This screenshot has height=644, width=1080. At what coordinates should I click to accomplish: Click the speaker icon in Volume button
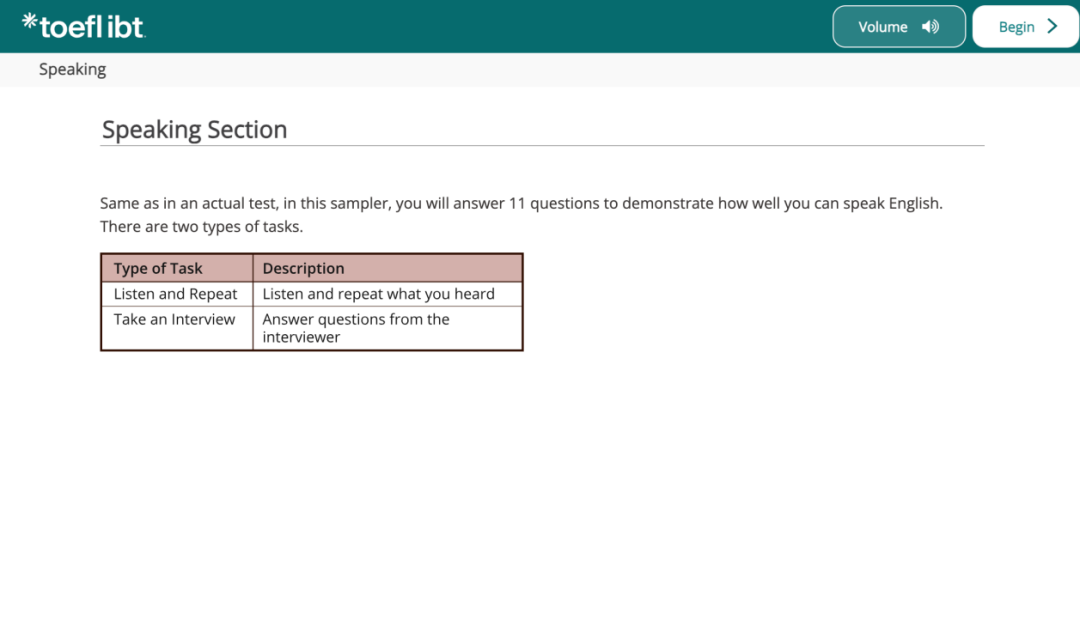coord(930,27)
